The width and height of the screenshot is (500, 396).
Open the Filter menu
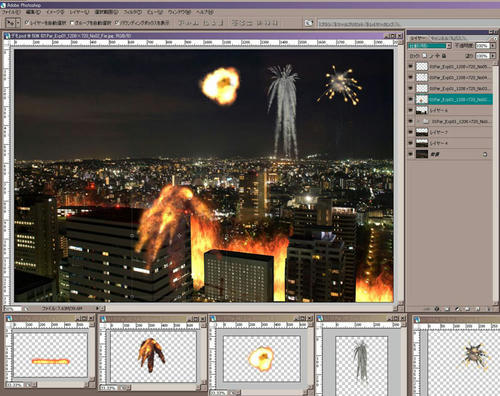(133, 12)
